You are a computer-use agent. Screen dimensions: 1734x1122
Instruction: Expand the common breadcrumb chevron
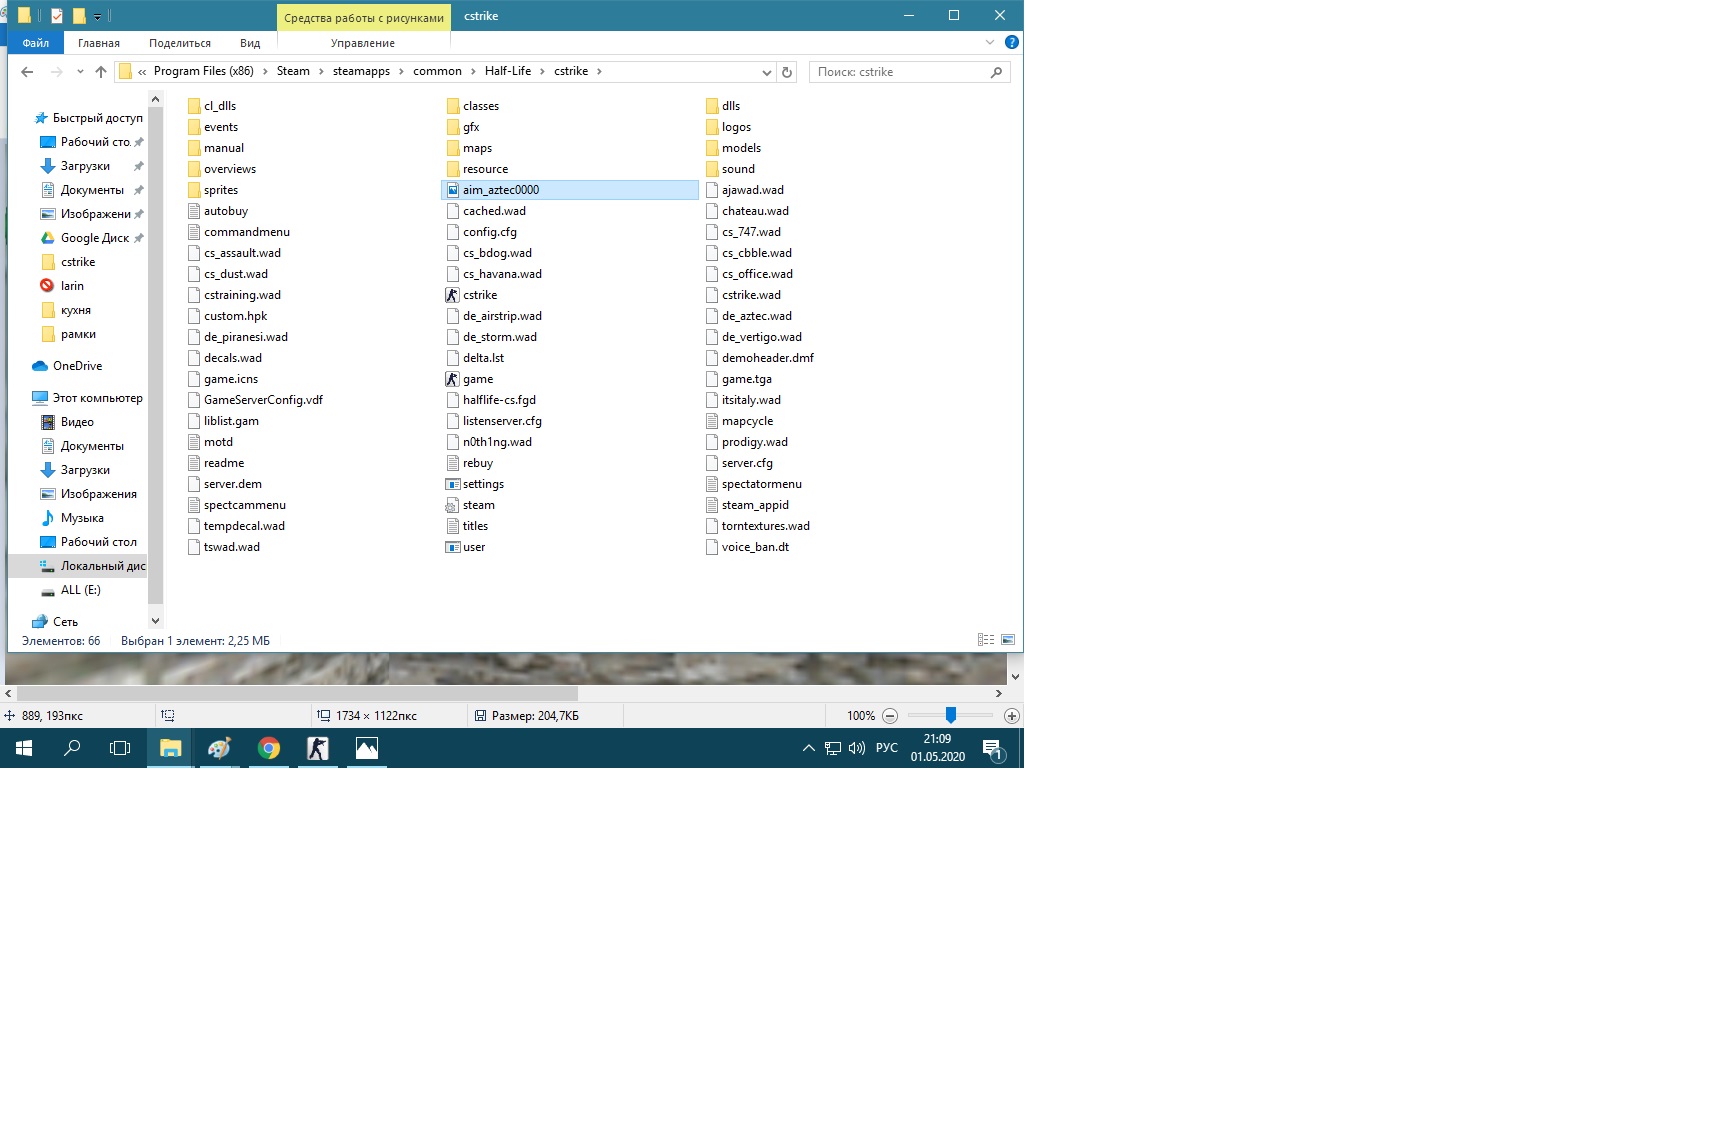tap(473, 72)
